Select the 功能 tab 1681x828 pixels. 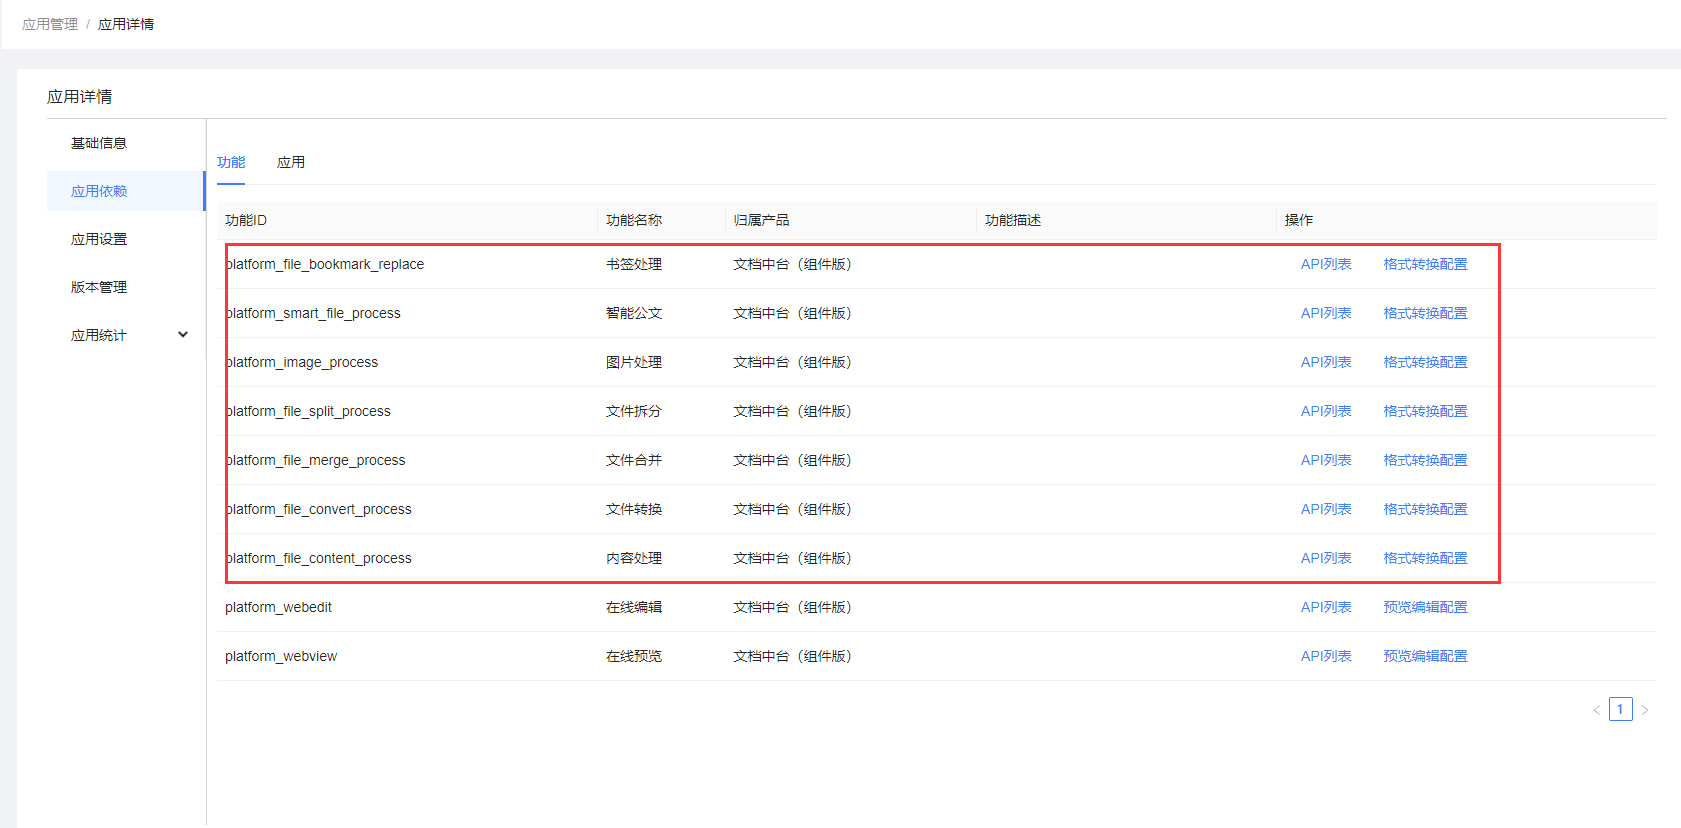click(231, 162)
